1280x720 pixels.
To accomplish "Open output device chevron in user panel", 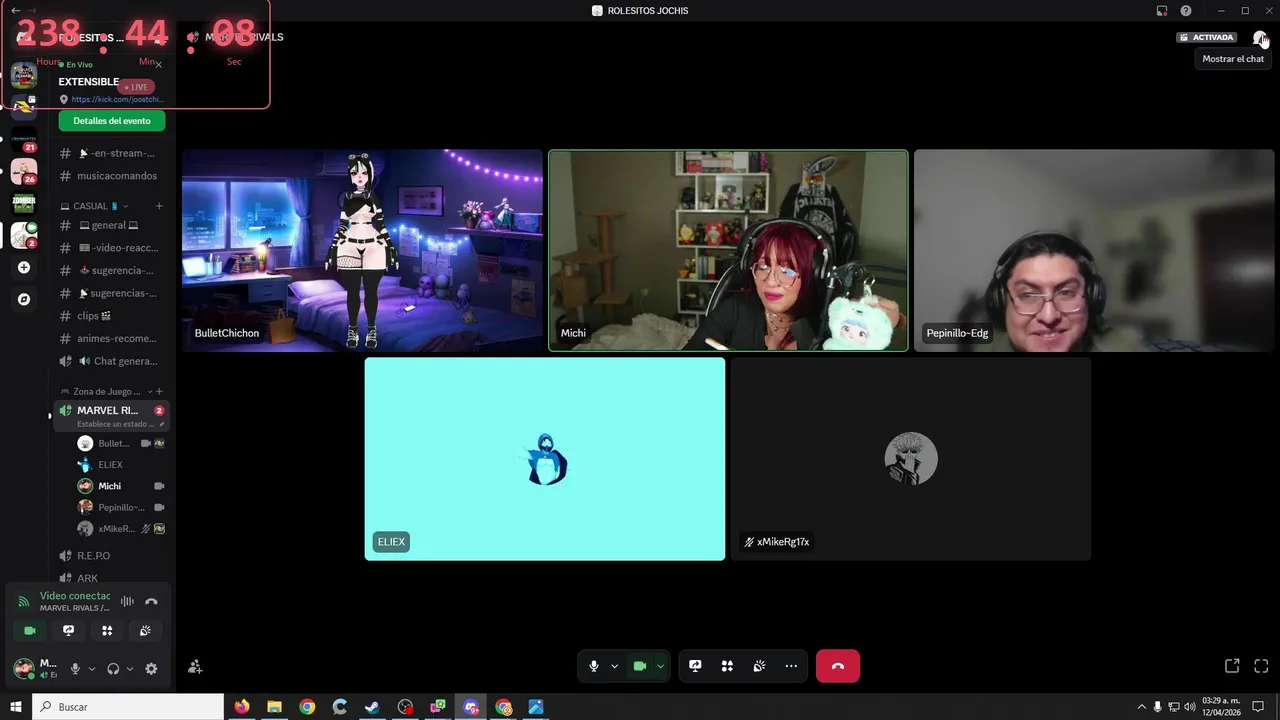I will coord(129,669).
